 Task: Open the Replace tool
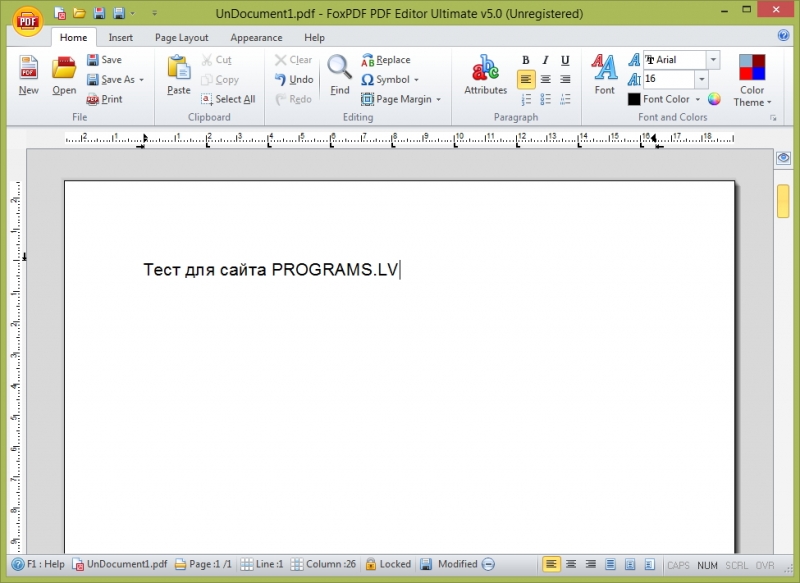386,60
